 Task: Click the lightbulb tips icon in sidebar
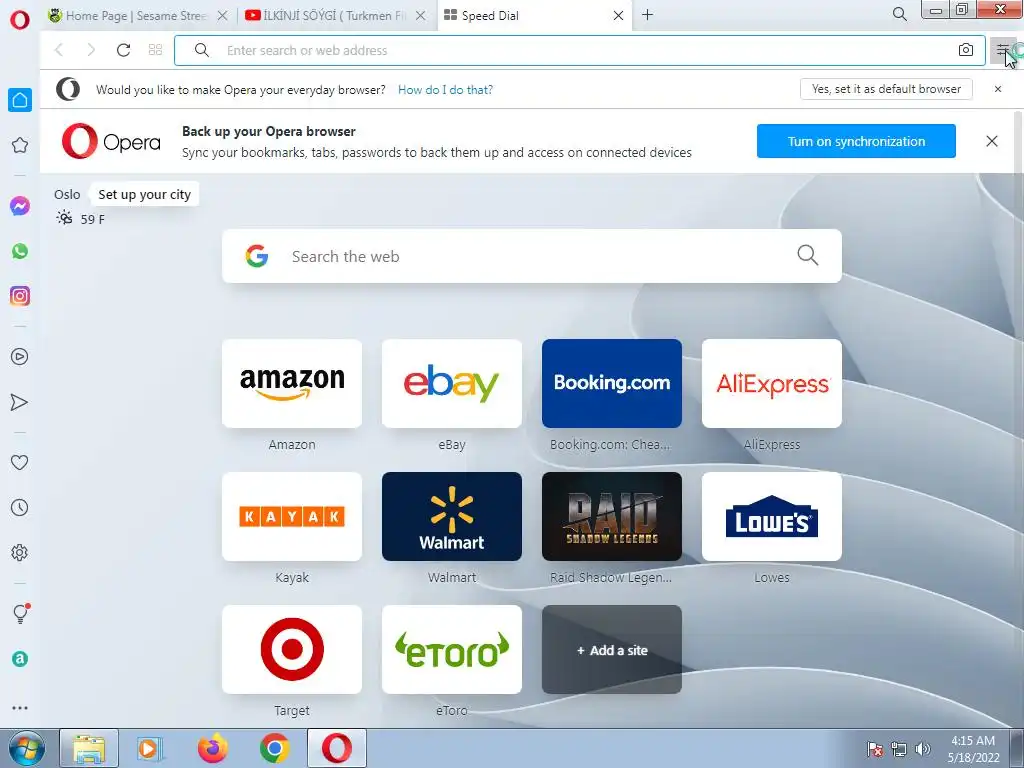click(x=20, y=613)
